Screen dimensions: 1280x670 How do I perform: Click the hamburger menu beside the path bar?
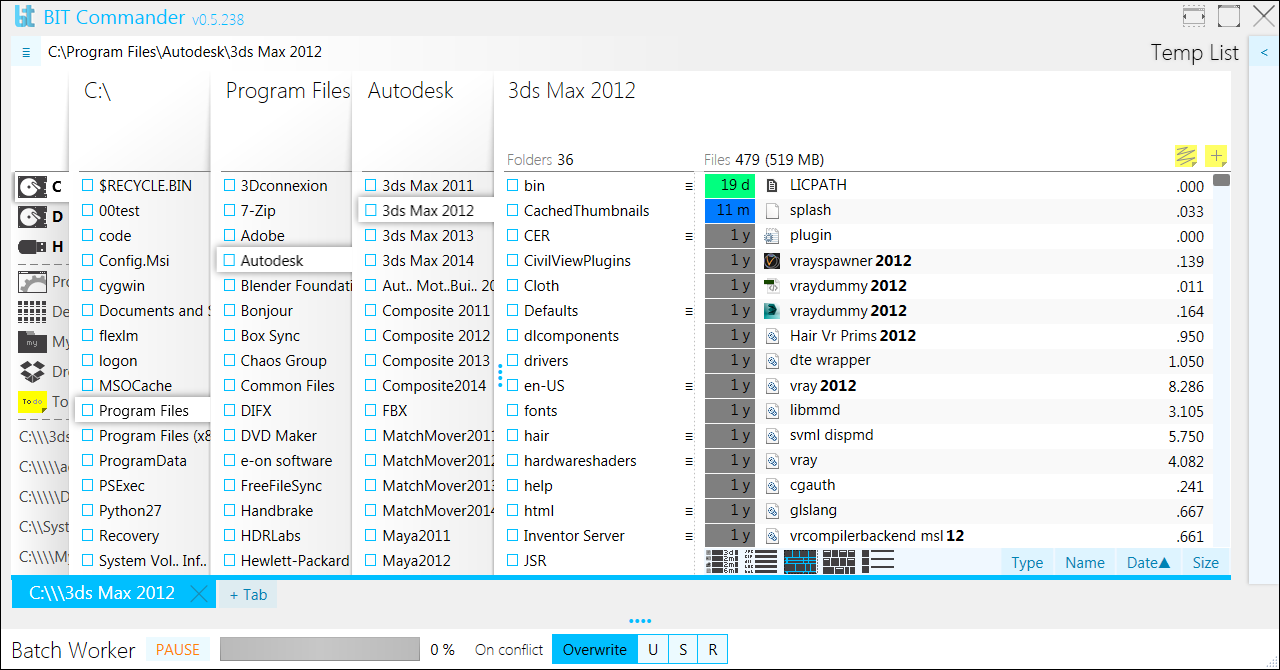pyautogui.click(x=26, y=53)
